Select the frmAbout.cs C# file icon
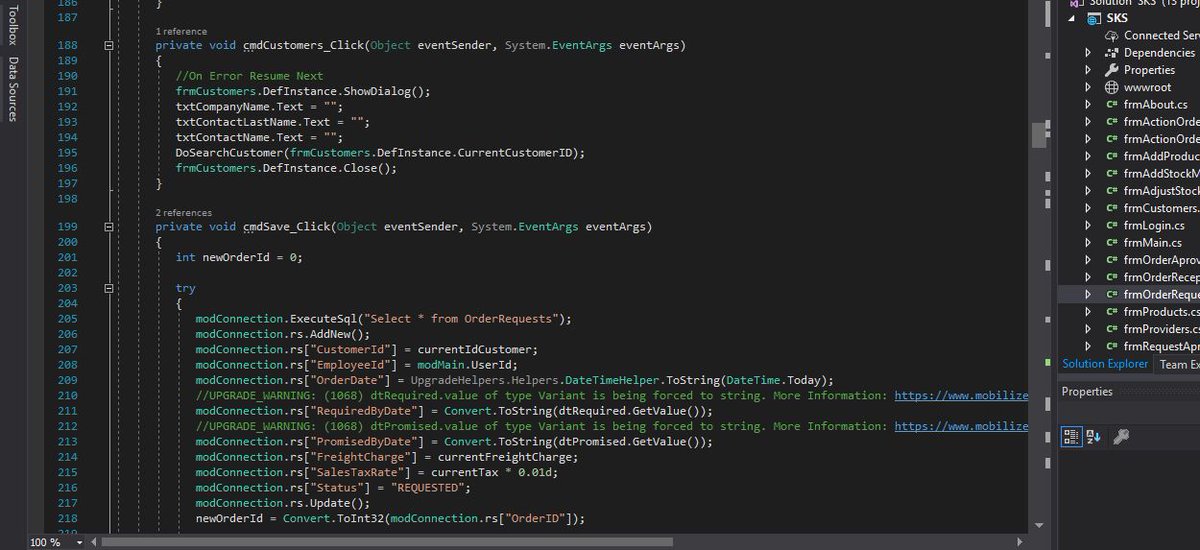Image resolution: width=1200 pixels, height=550 pixels. pyautogui.click(x=1112, y=104)
